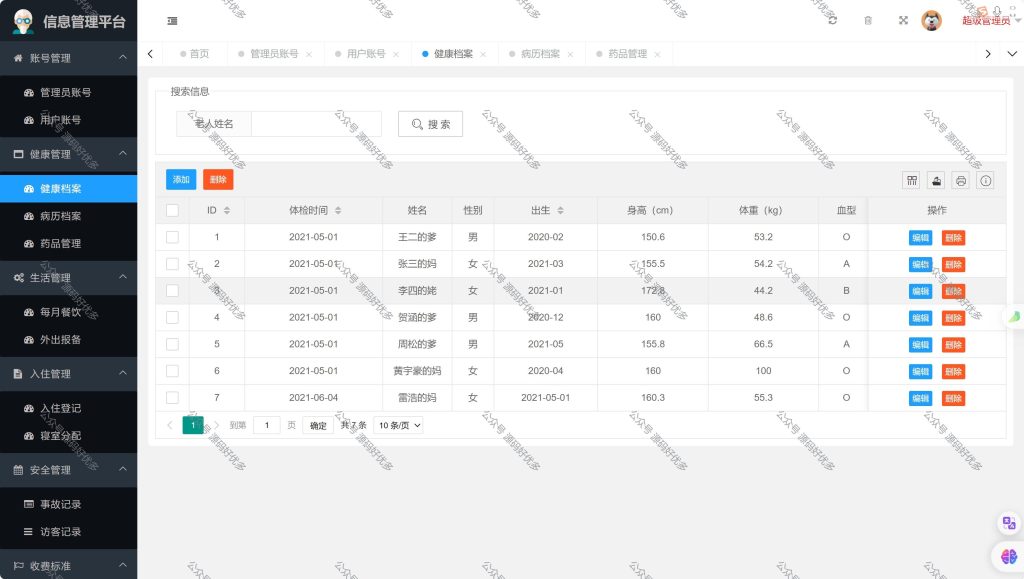The height and width of the screenshot is (579, 1024).
Task: Sort by 体检时间 column arrows
Action: coord(338,210)
